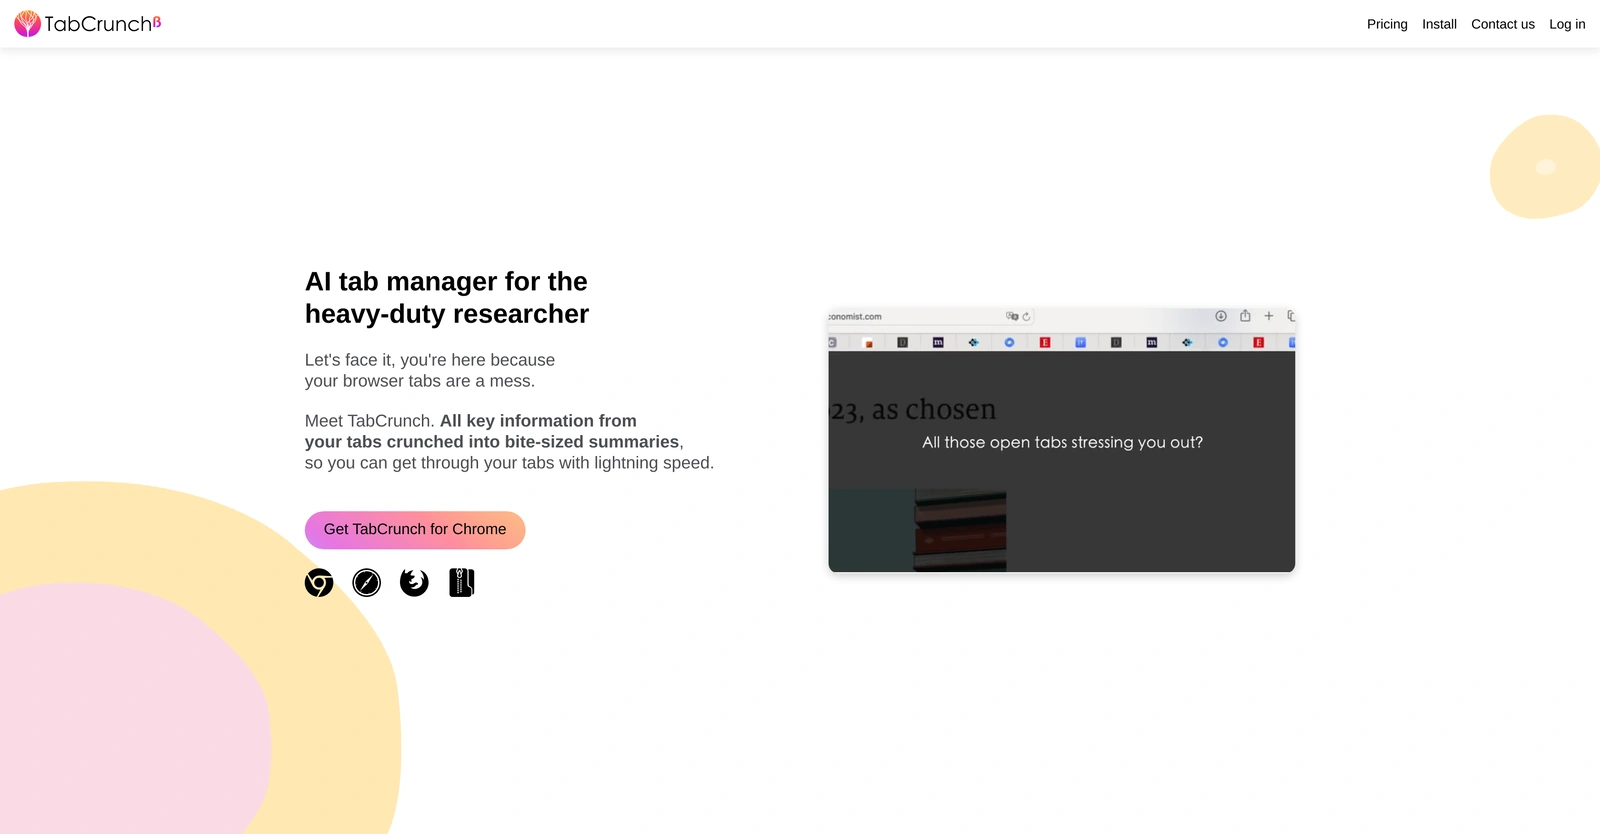Screen dimensions: 1600x834
Task: Open the Contact us link
Action: click(1502, 24)
